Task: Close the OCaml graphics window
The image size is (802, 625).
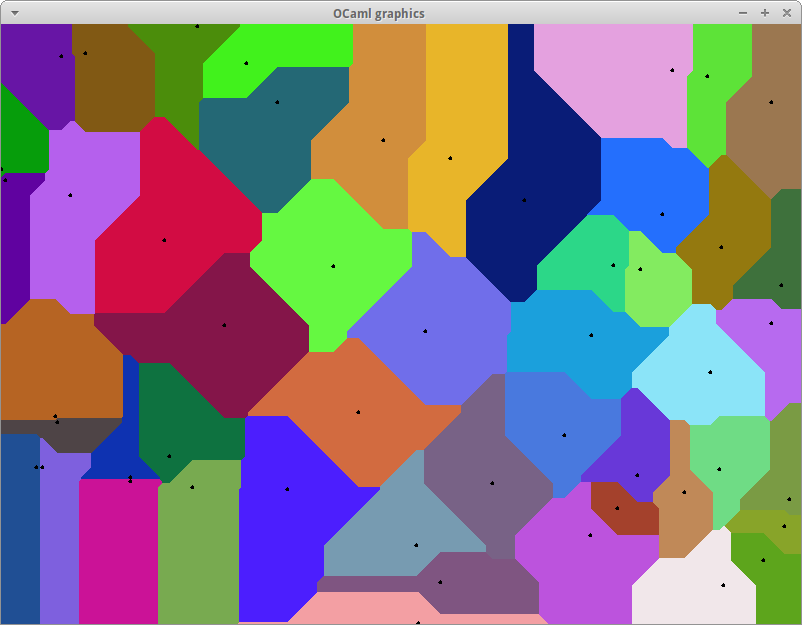Action: [x=787, y=13]
